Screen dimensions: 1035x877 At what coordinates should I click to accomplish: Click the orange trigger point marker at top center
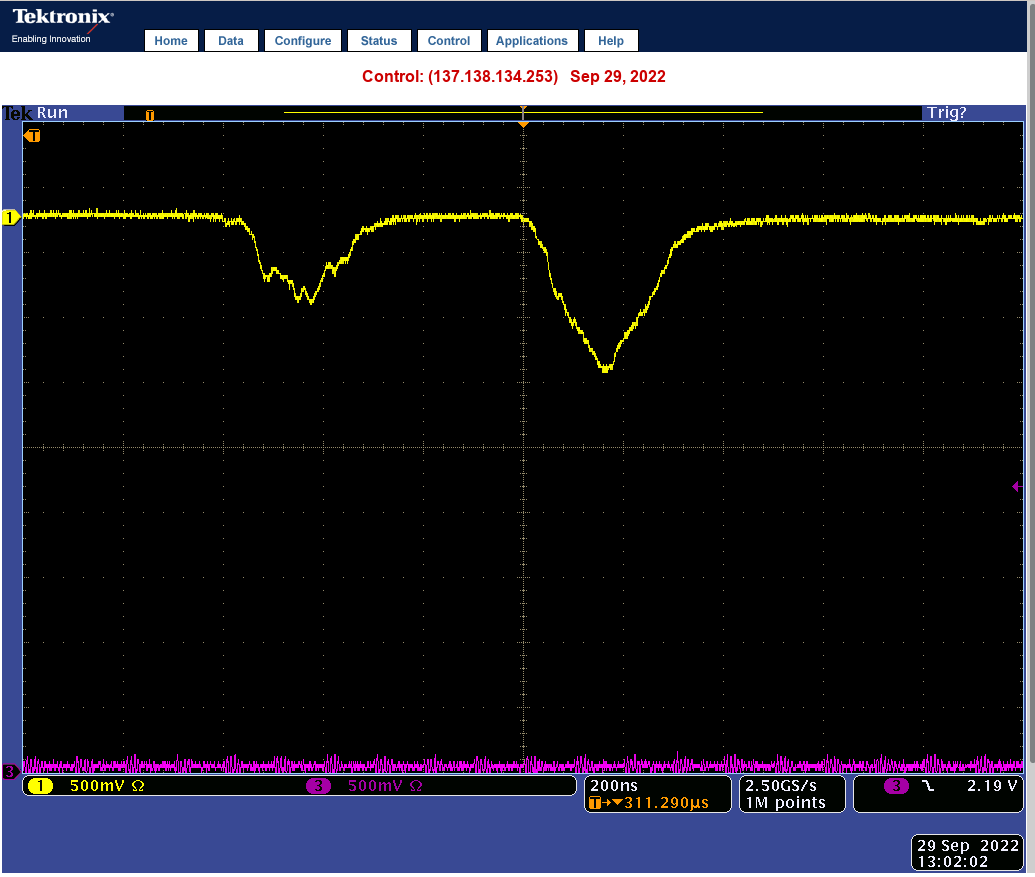[522, 120]
